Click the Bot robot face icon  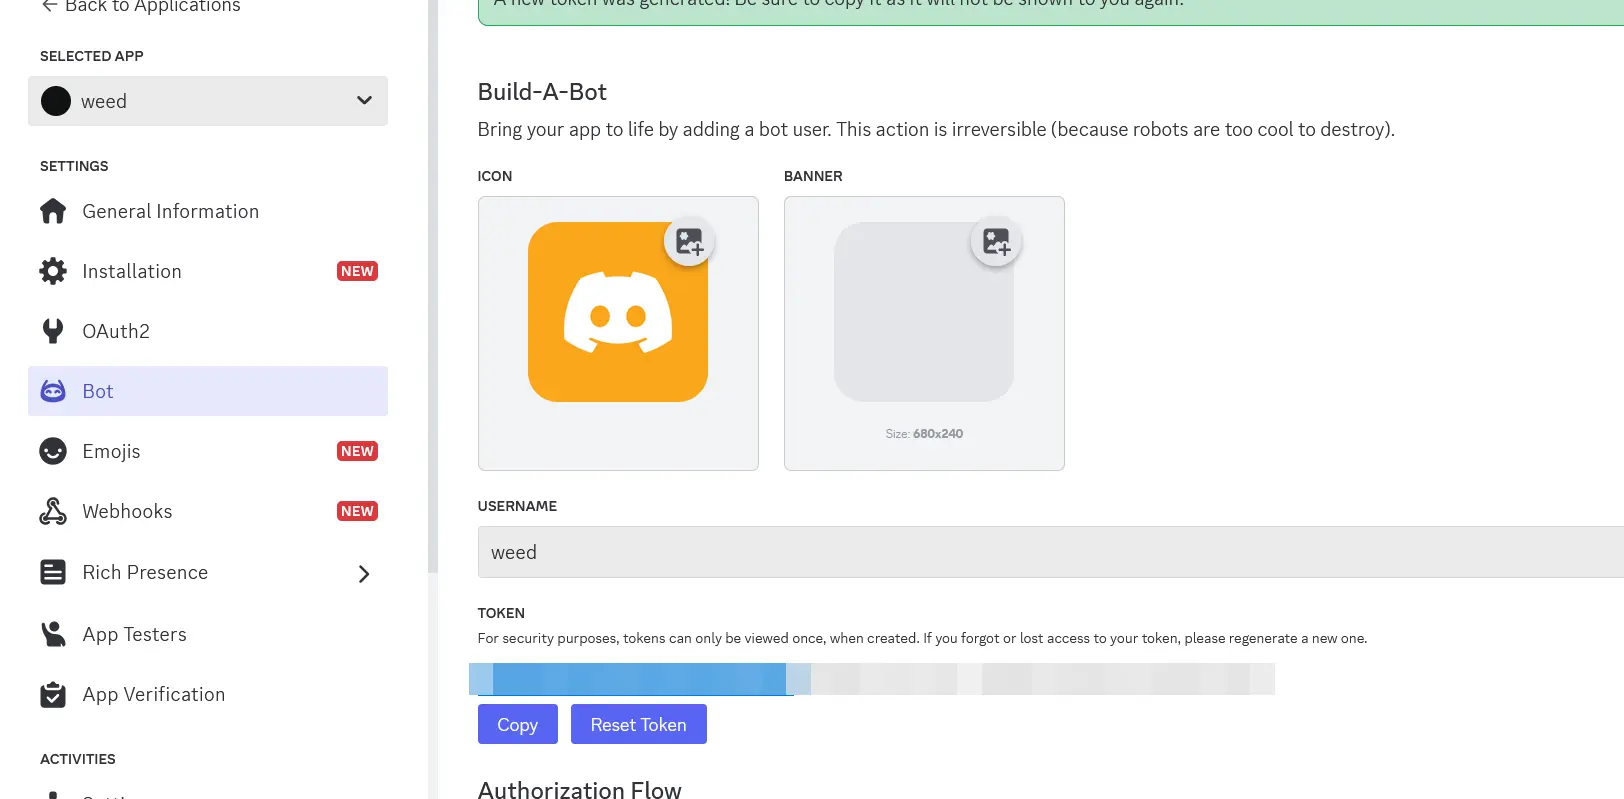click(x=53, y=391)
